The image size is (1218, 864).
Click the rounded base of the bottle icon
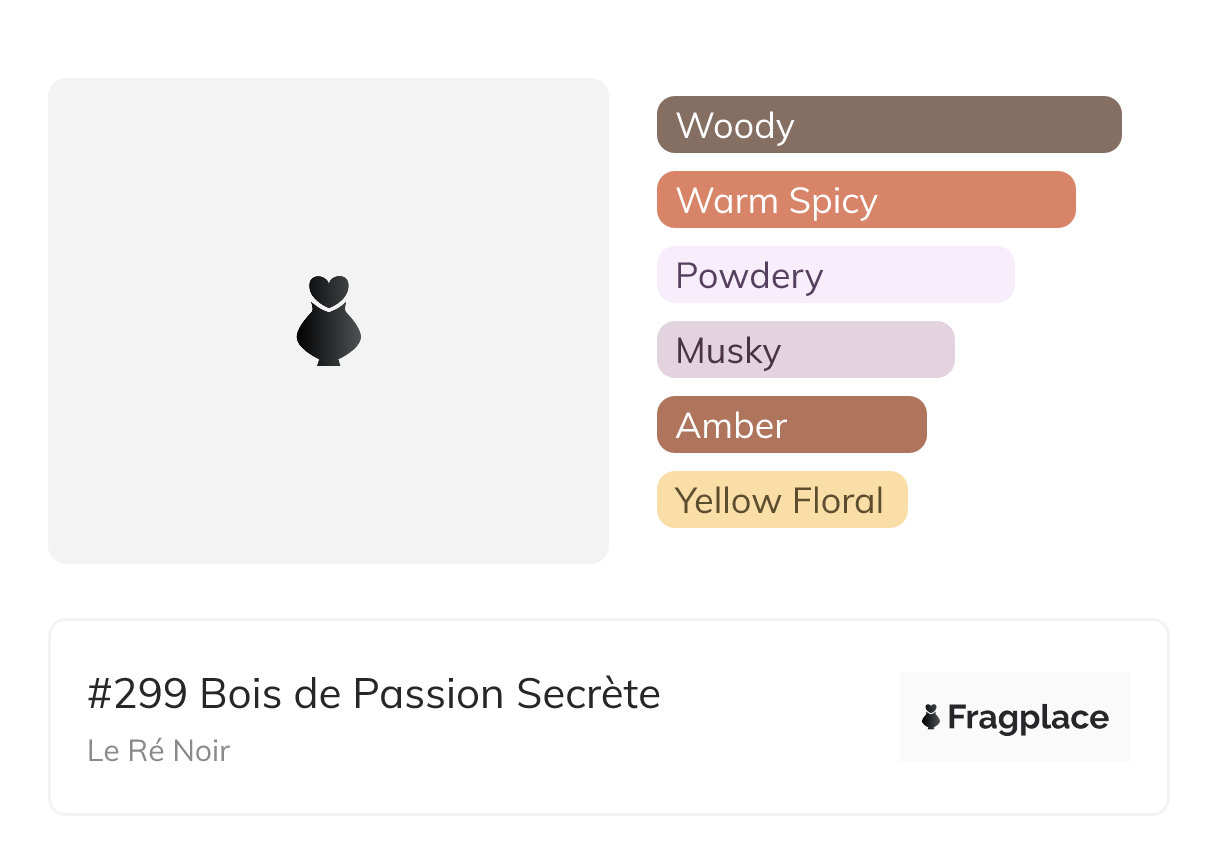point(328,340)
